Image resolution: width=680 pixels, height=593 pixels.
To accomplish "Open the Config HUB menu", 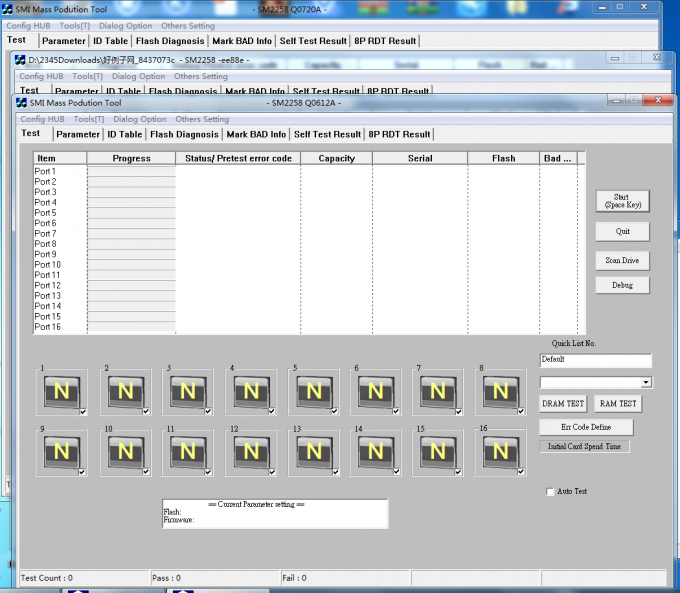I will coord(41,119).
